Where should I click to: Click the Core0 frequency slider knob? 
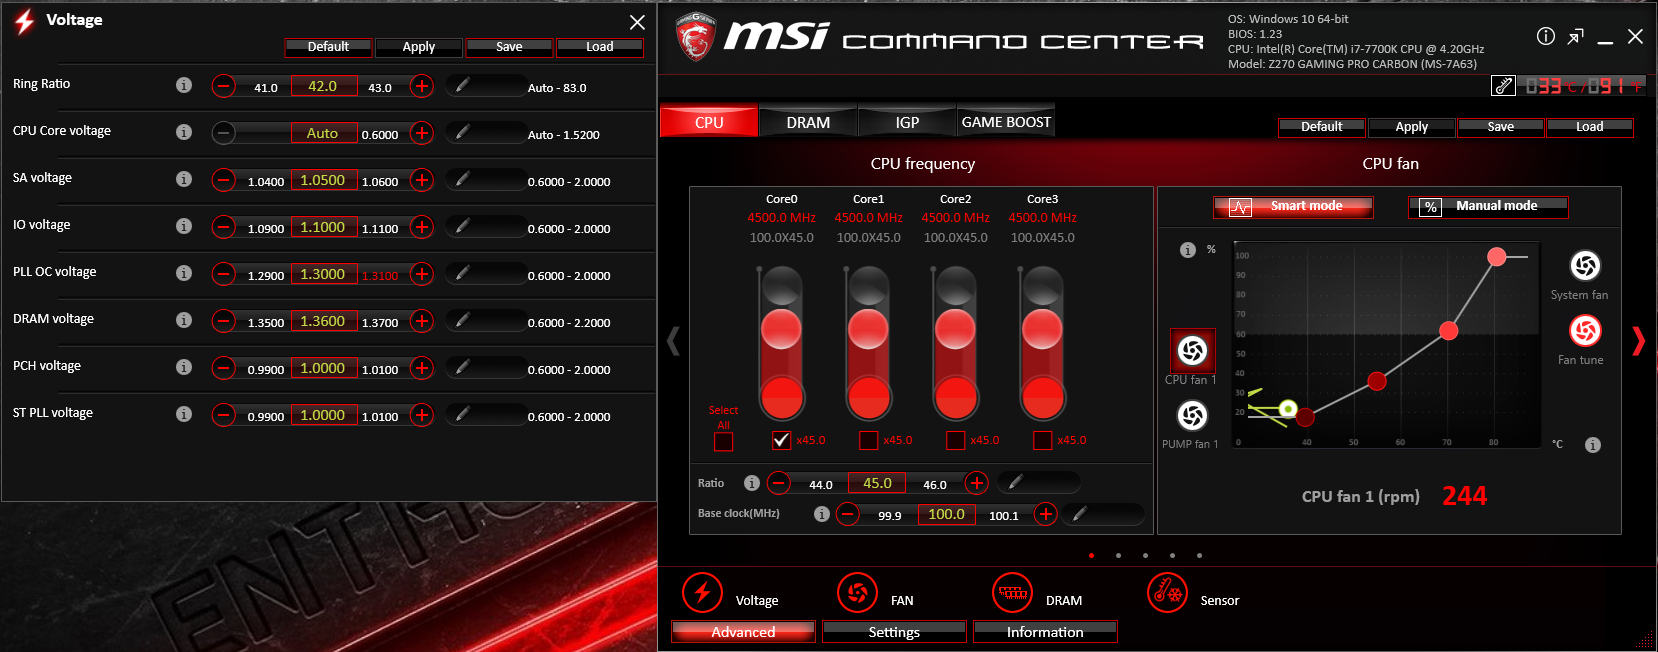tap(781, 328)
